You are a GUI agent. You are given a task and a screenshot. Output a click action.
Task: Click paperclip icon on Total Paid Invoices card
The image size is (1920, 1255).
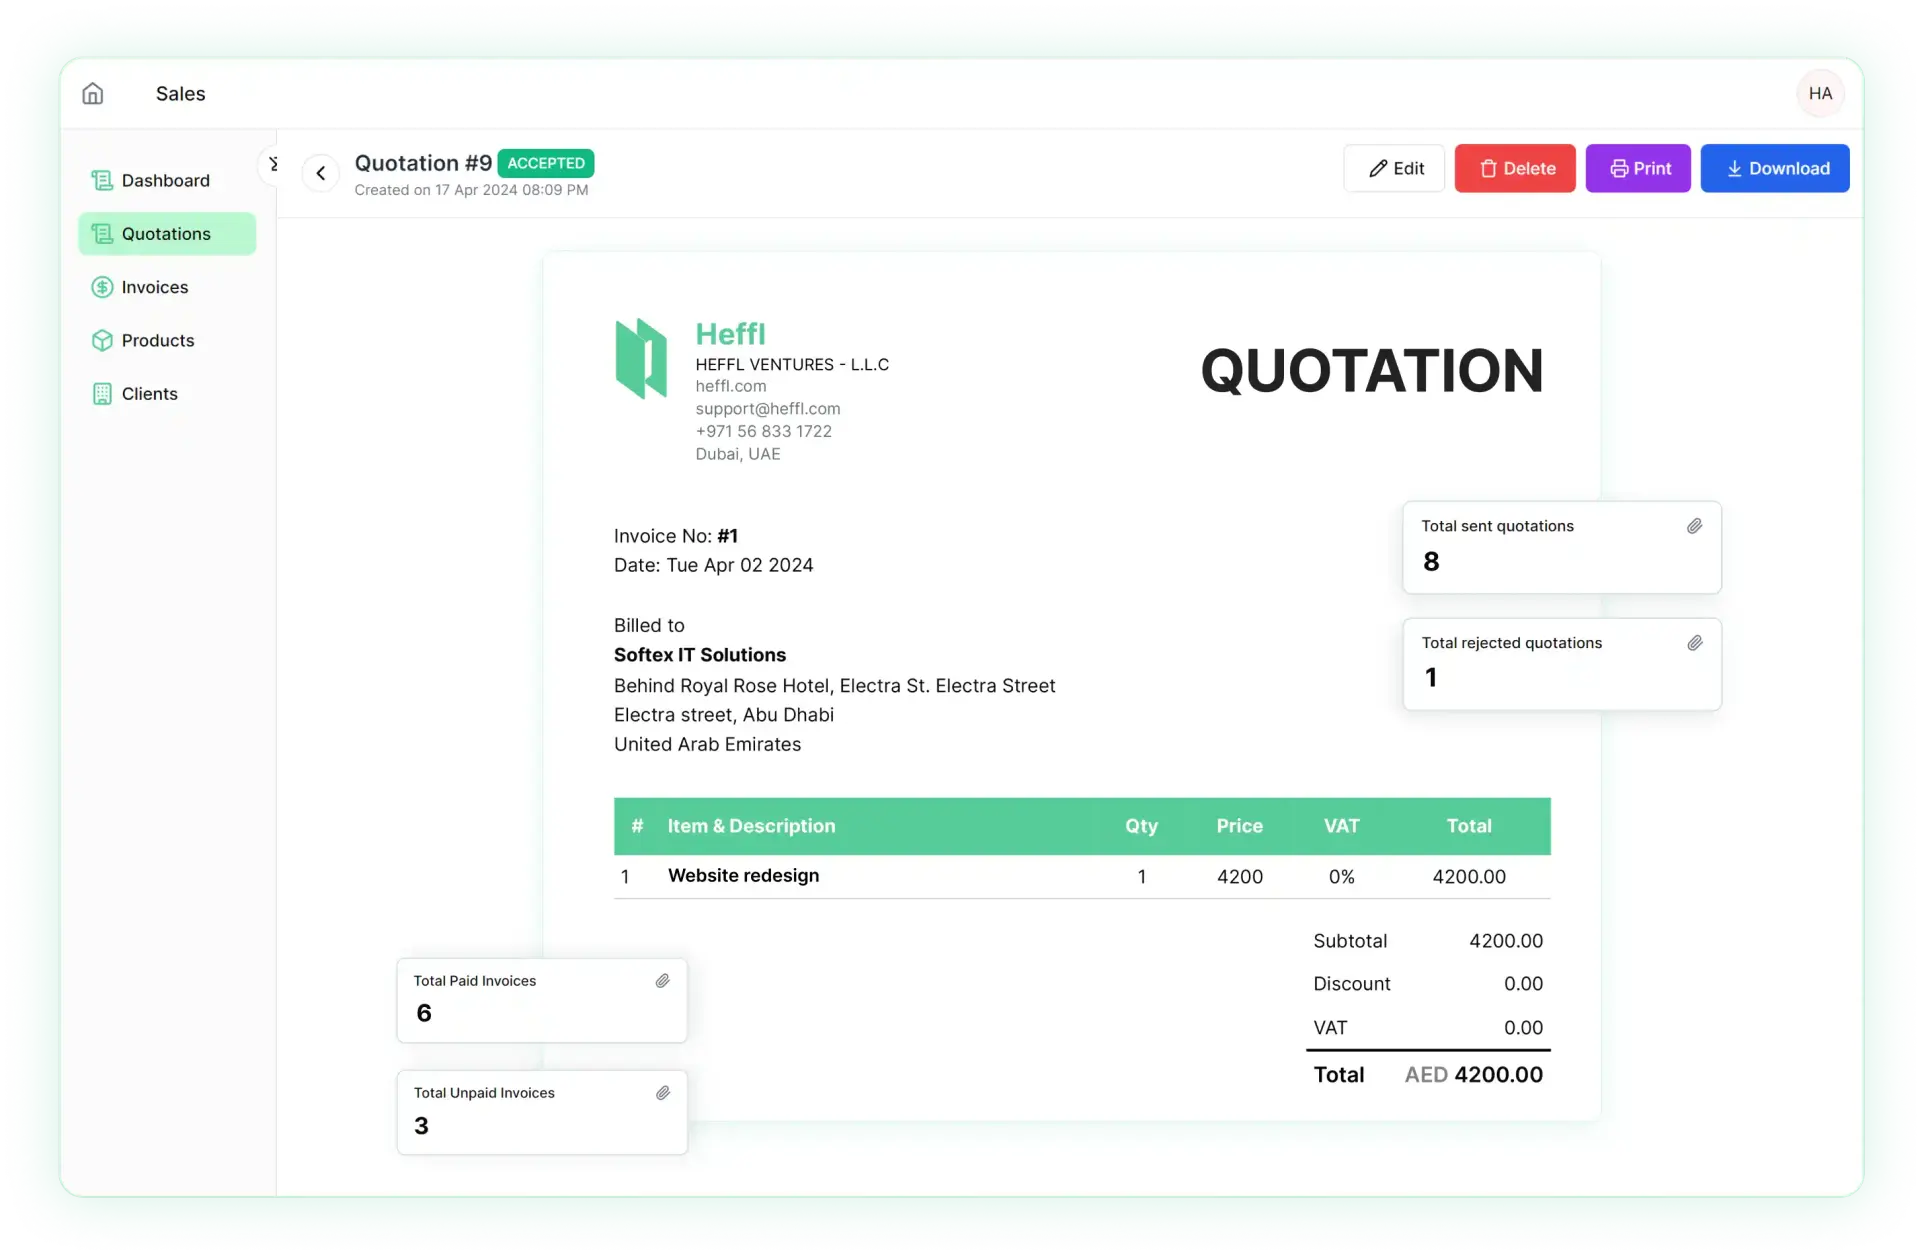(662, 982)
